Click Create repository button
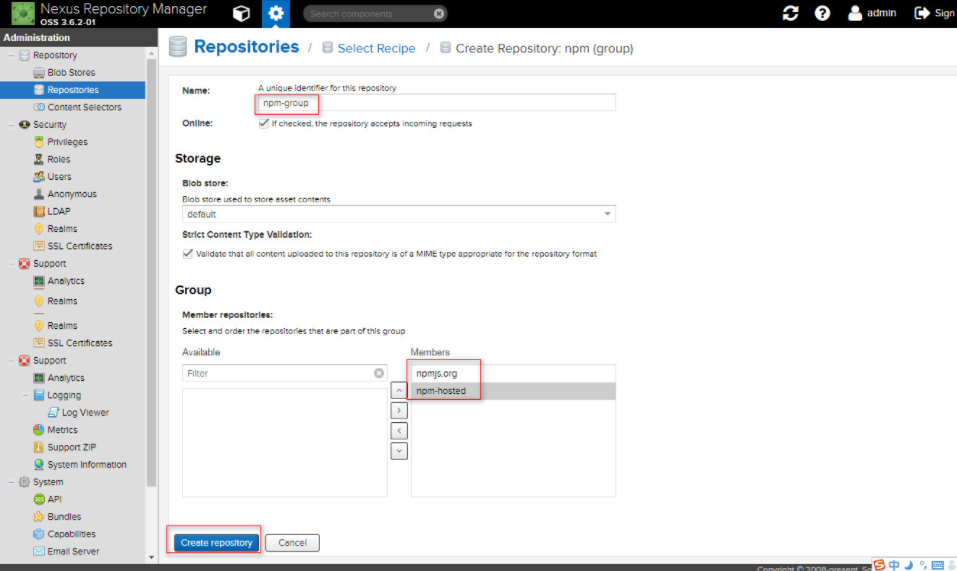 point(216,542)
